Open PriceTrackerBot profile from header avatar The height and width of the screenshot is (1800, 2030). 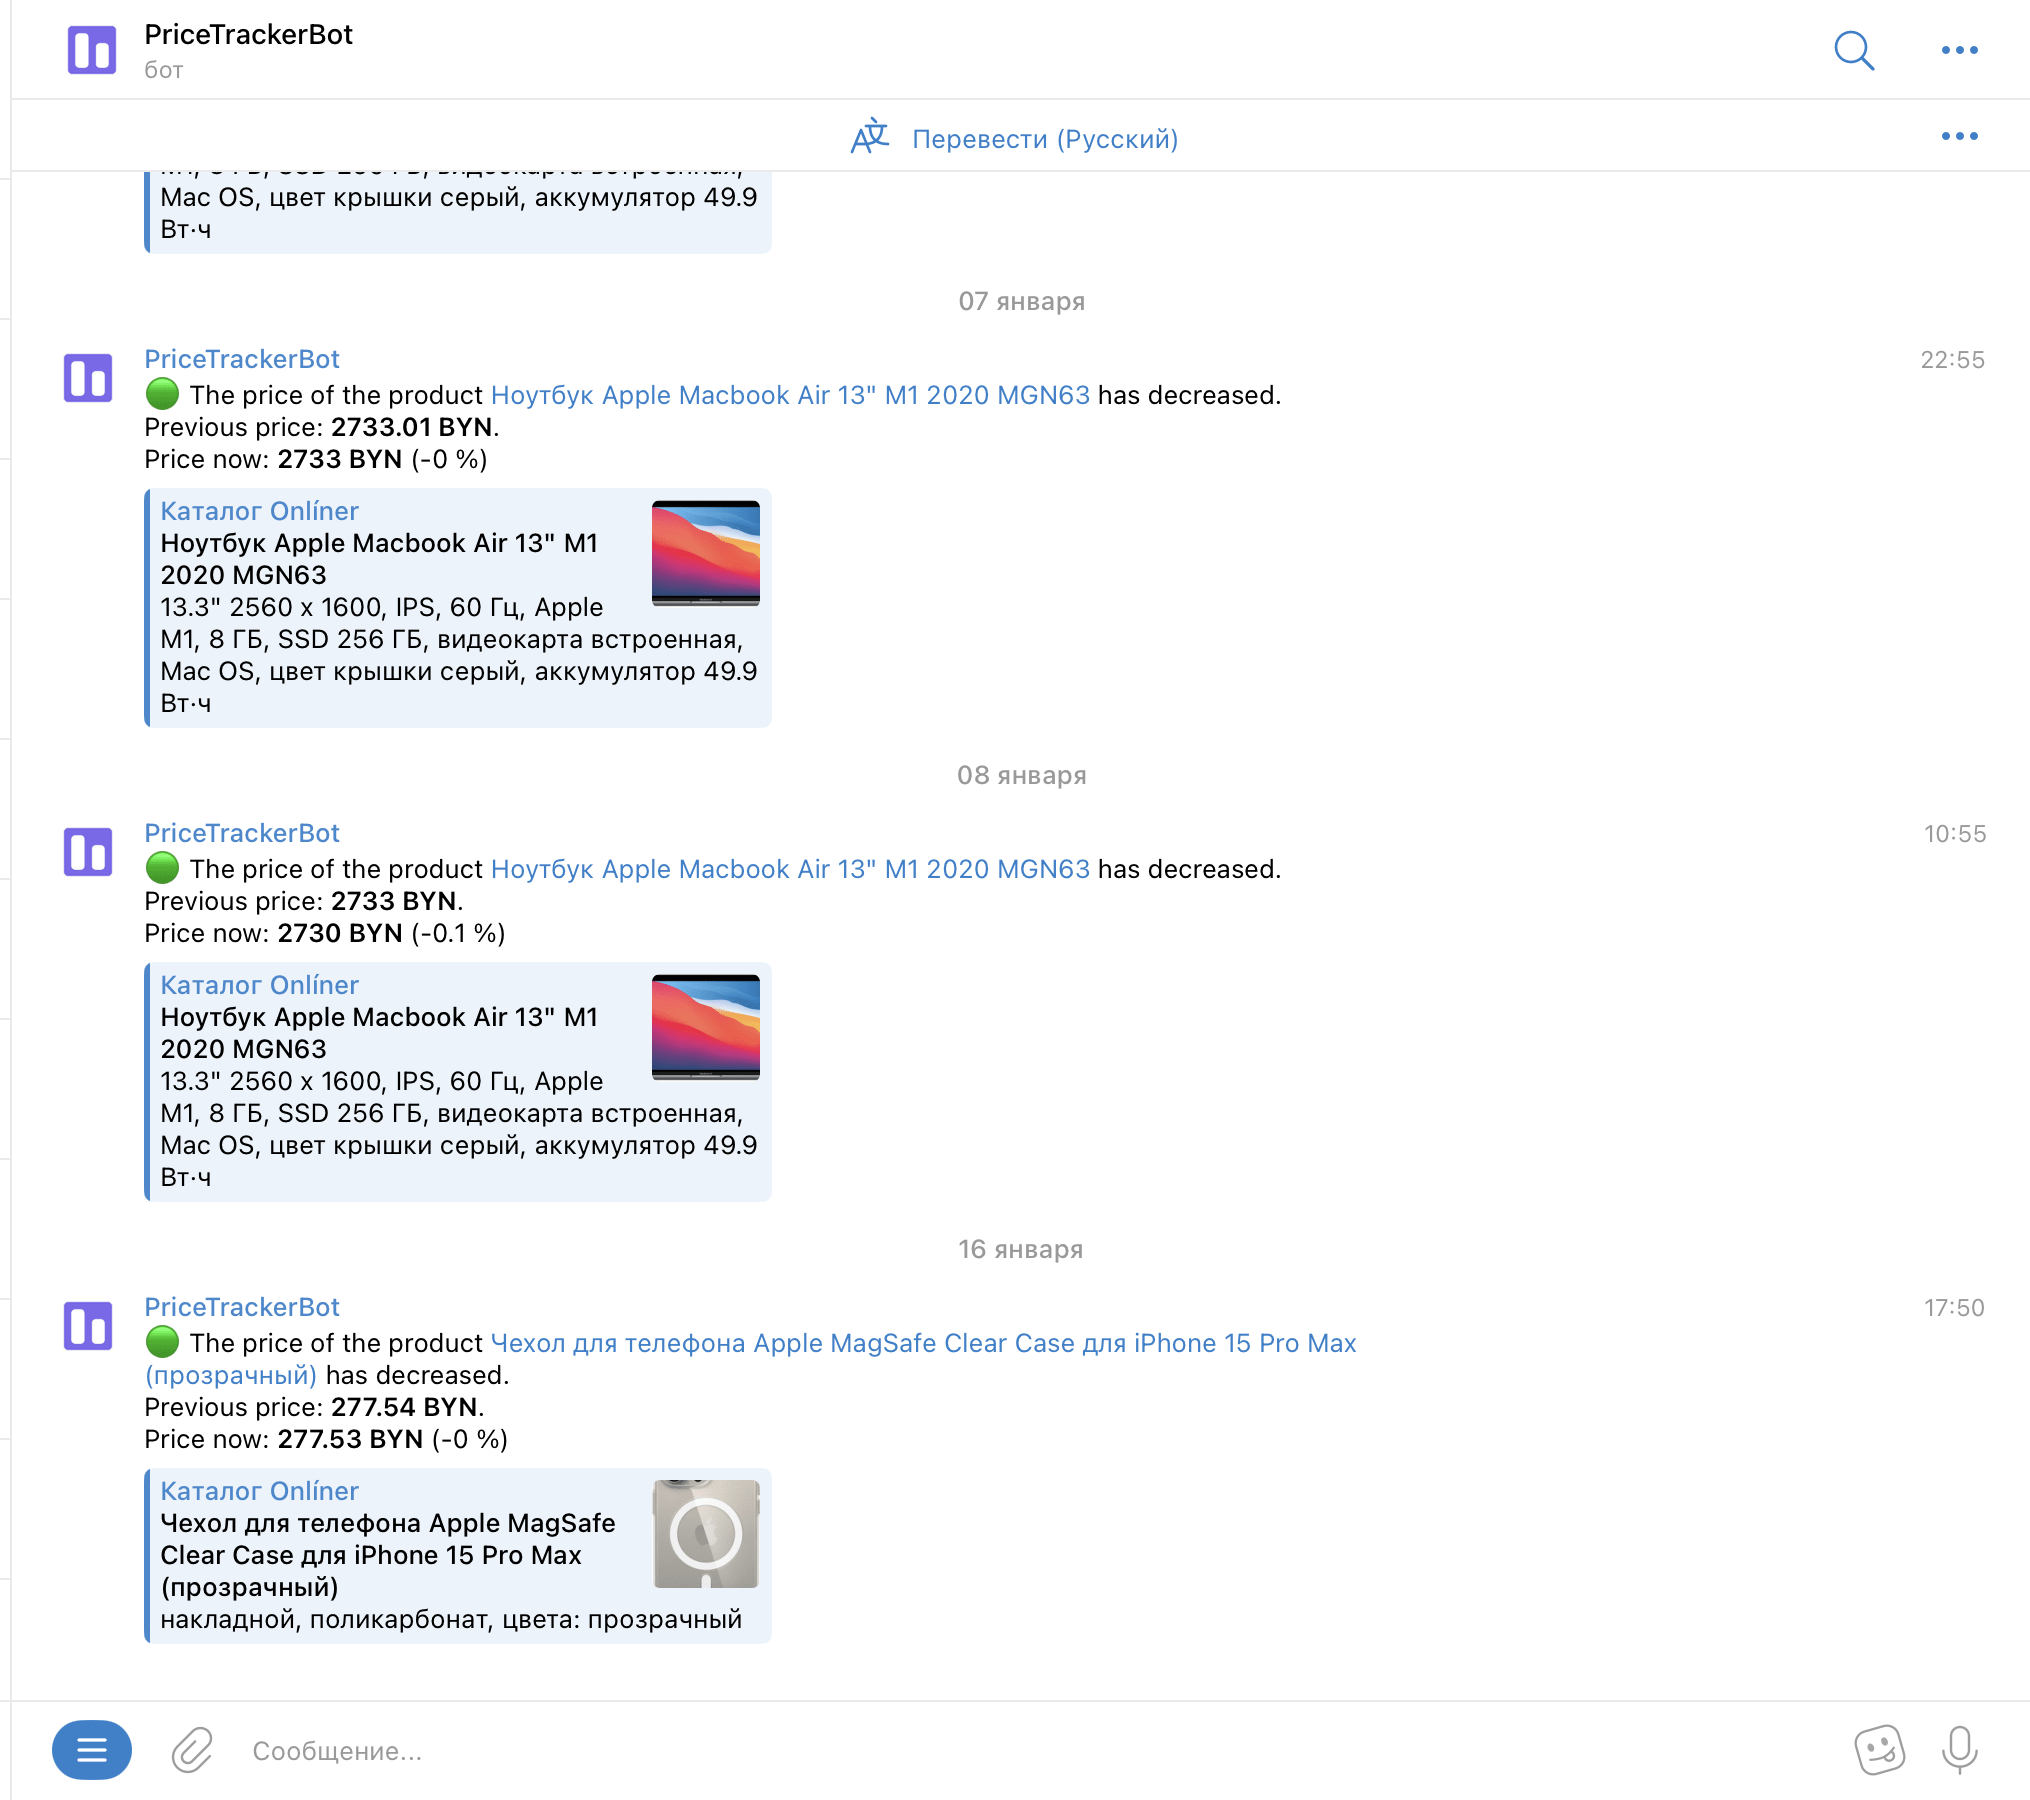pos(92,50)
